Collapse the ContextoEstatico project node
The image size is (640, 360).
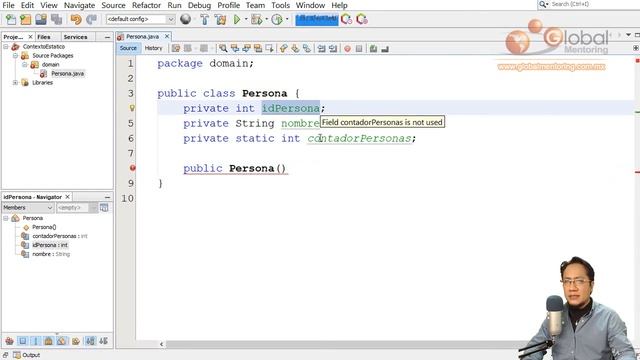tap(6, 47)
